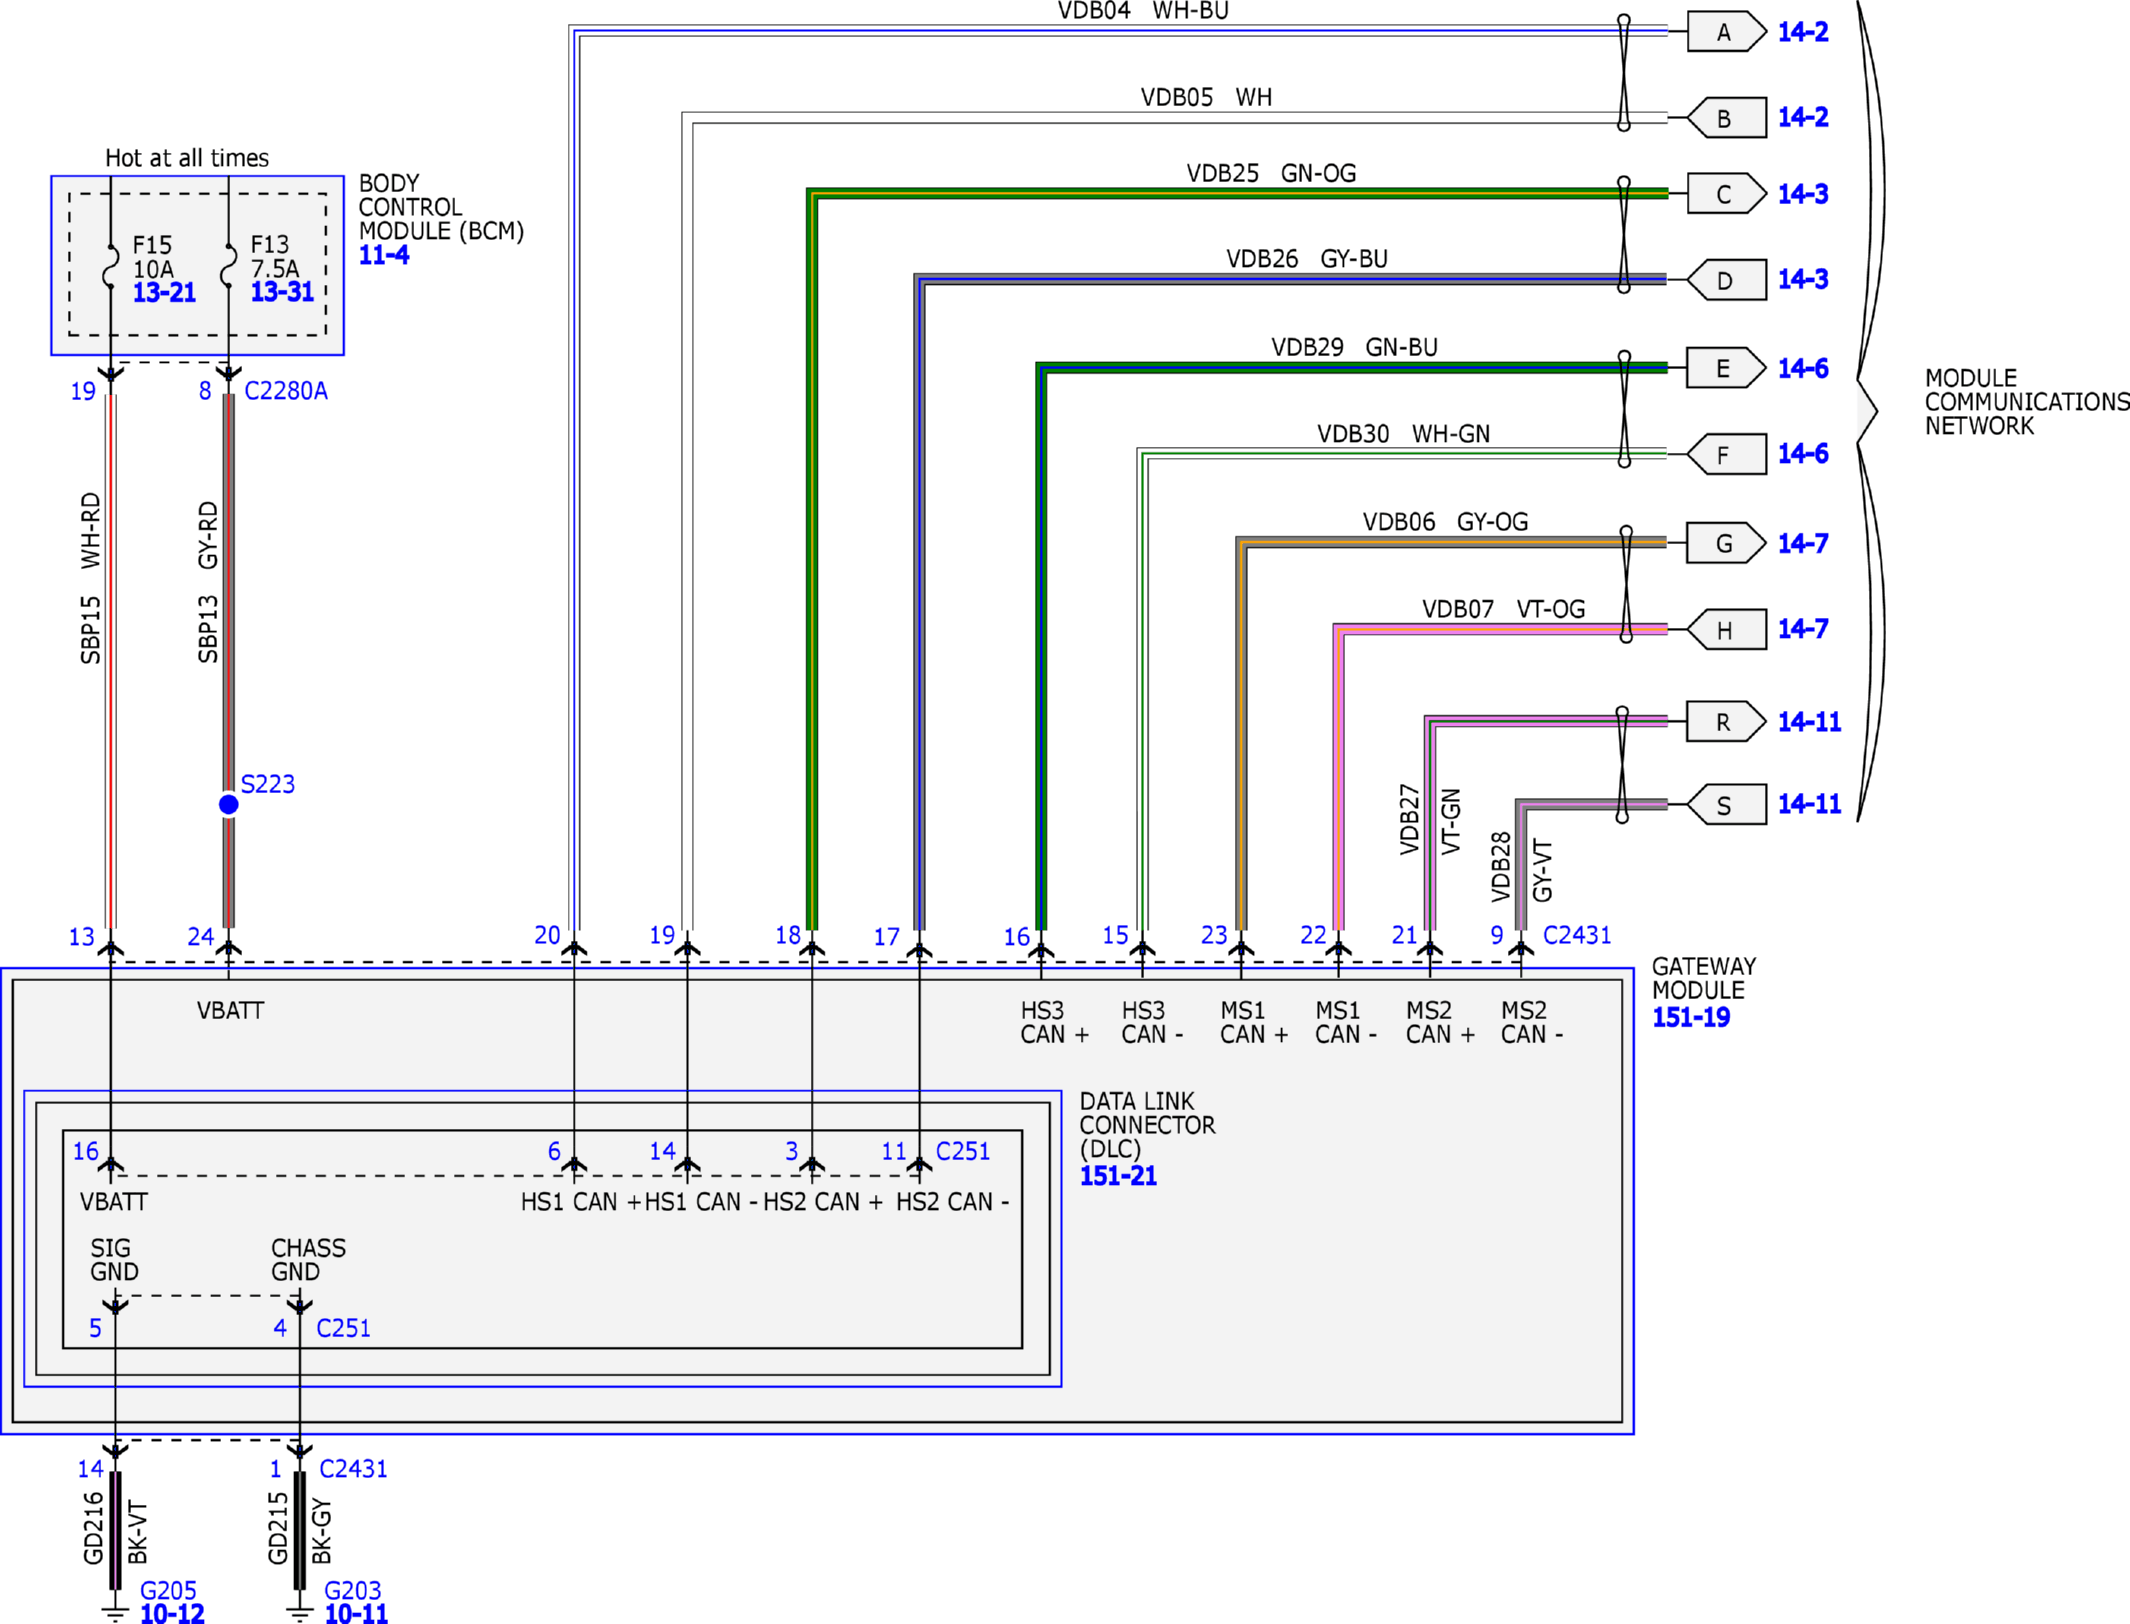Select the pink VDB07 VT-OG wire
Screen dimensions: 2130x1624
tap(1480, 629)
